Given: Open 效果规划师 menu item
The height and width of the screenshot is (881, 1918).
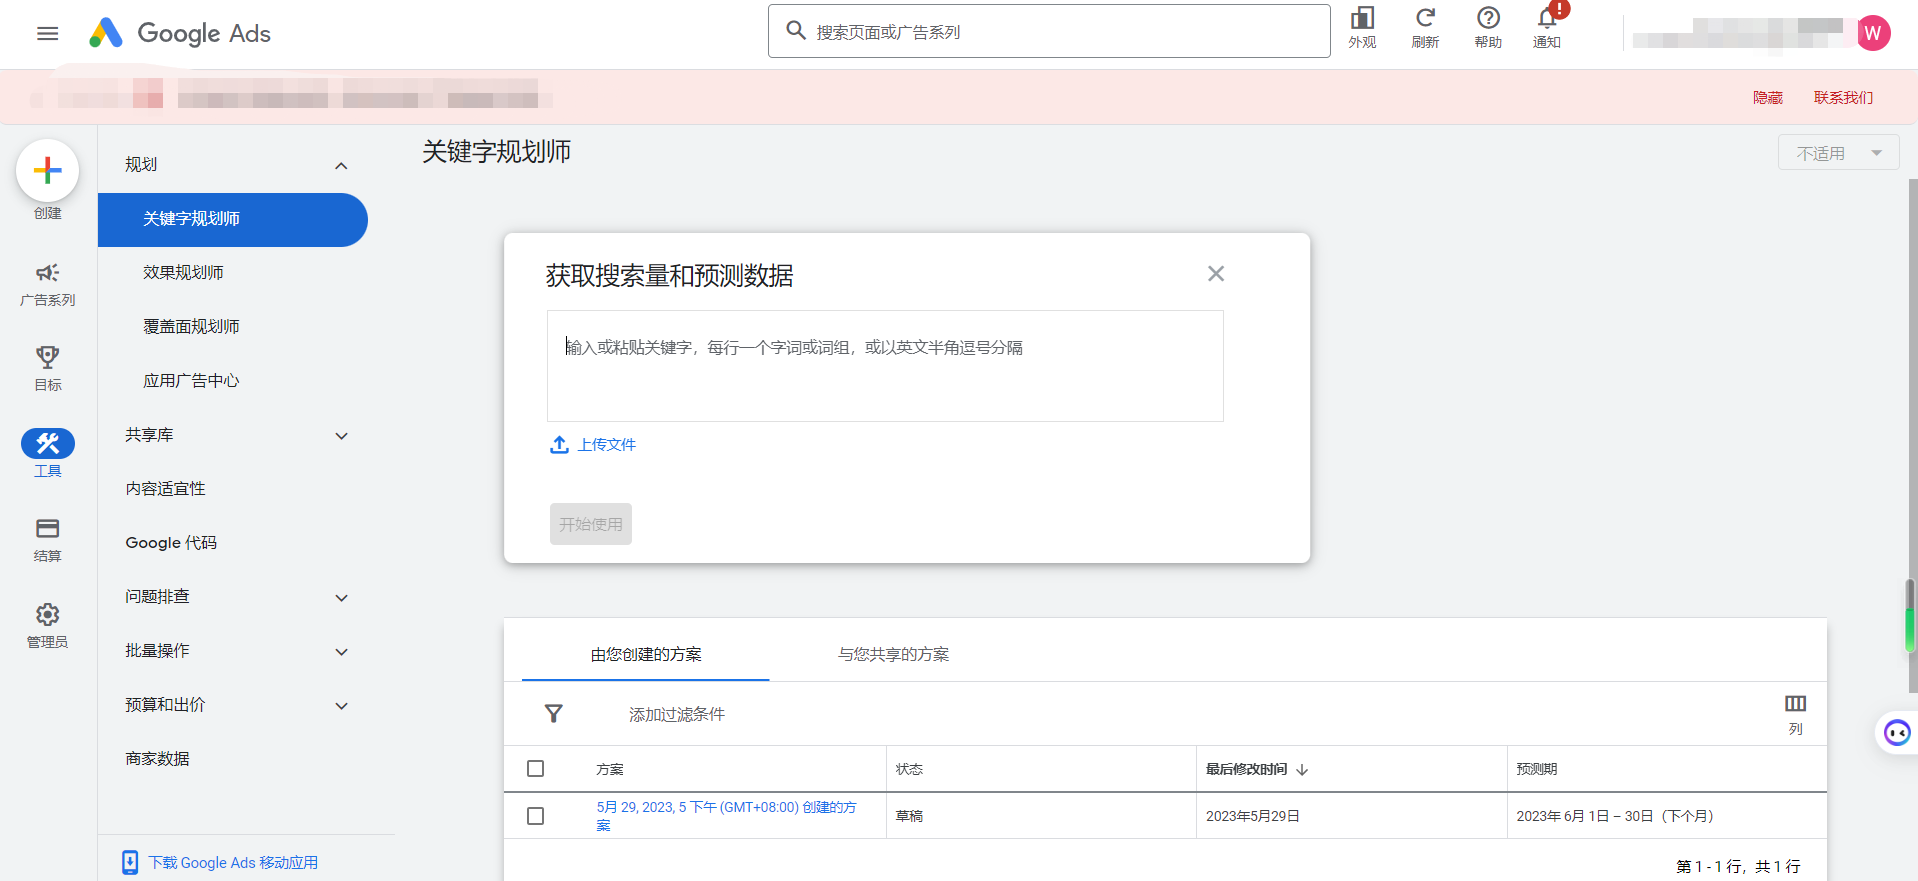Looking at the screenshot, I should pyautogui.click(x=183, y=273).
